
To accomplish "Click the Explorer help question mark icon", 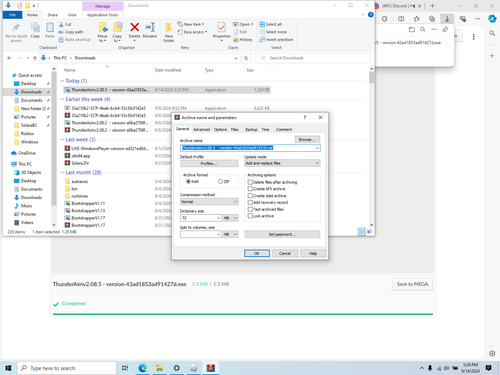I will tap(371, 15).
